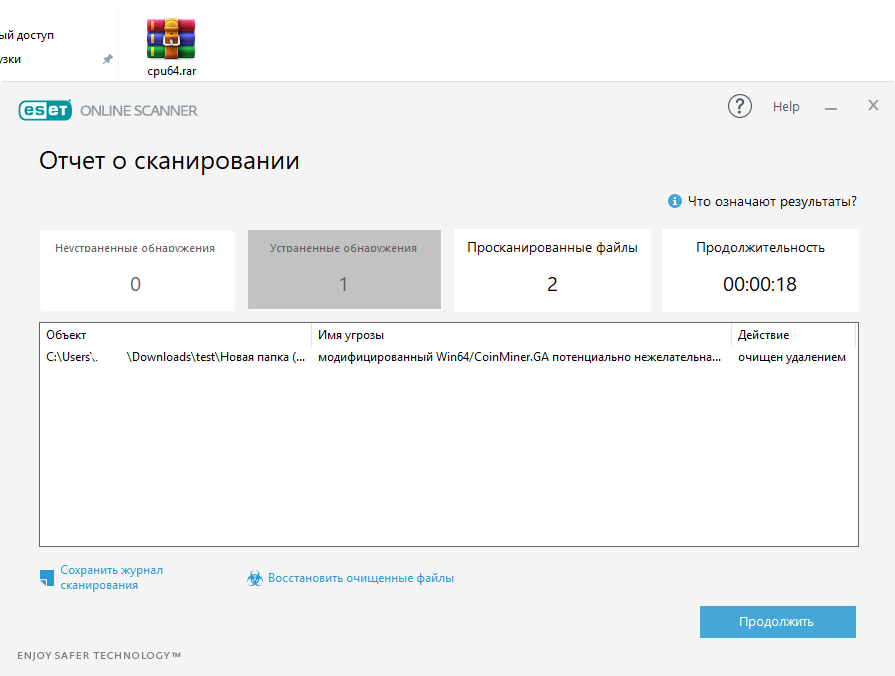The width and height of the screenshot is (895, 676).
Task: Click the cpu64.rar file name
Action: coord(171,71)
